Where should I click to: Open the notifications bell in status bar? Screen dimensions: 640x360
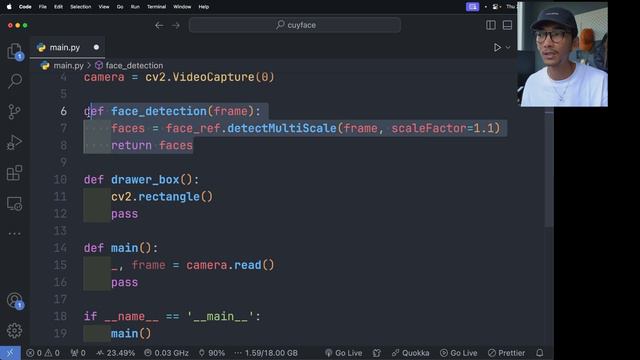(540, 353)
